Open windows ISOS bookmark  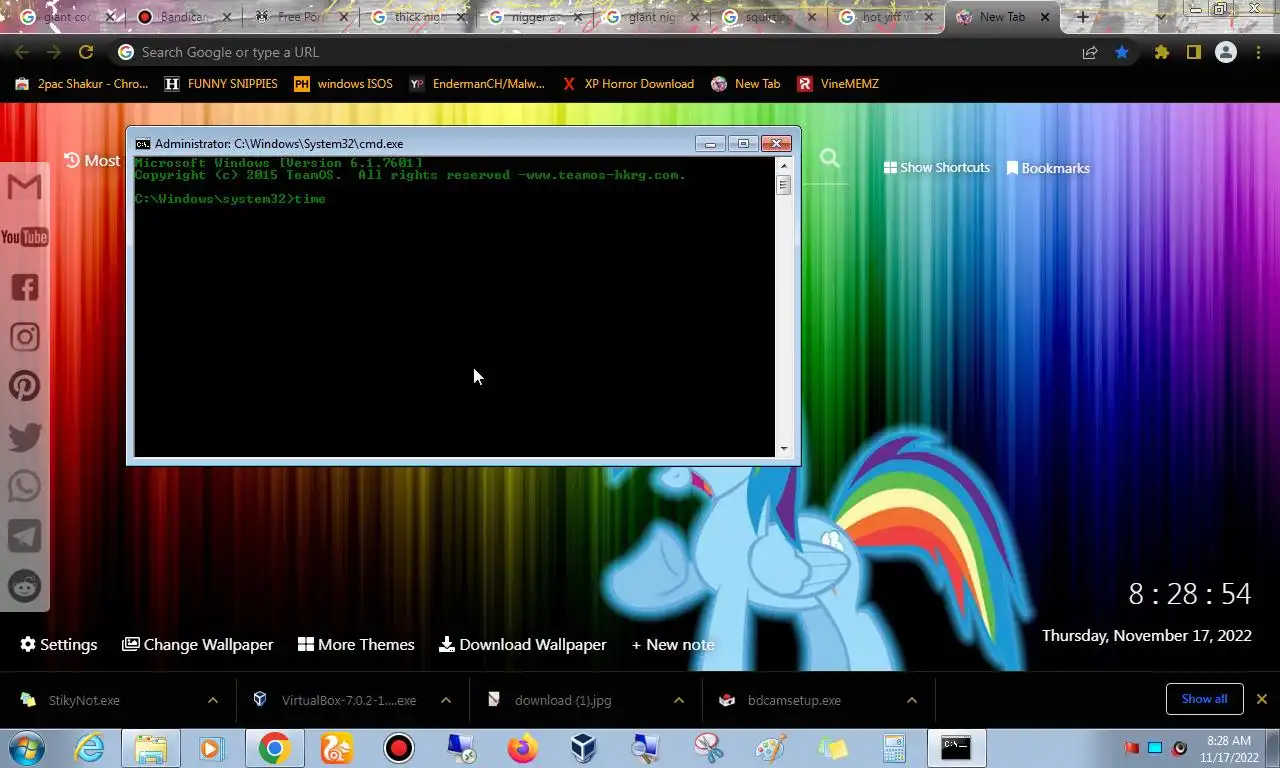point(343,84)
